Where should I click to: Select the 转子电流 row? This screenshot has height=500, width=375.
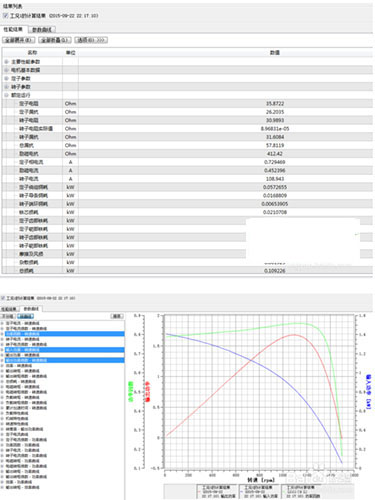tap(187, 179)
